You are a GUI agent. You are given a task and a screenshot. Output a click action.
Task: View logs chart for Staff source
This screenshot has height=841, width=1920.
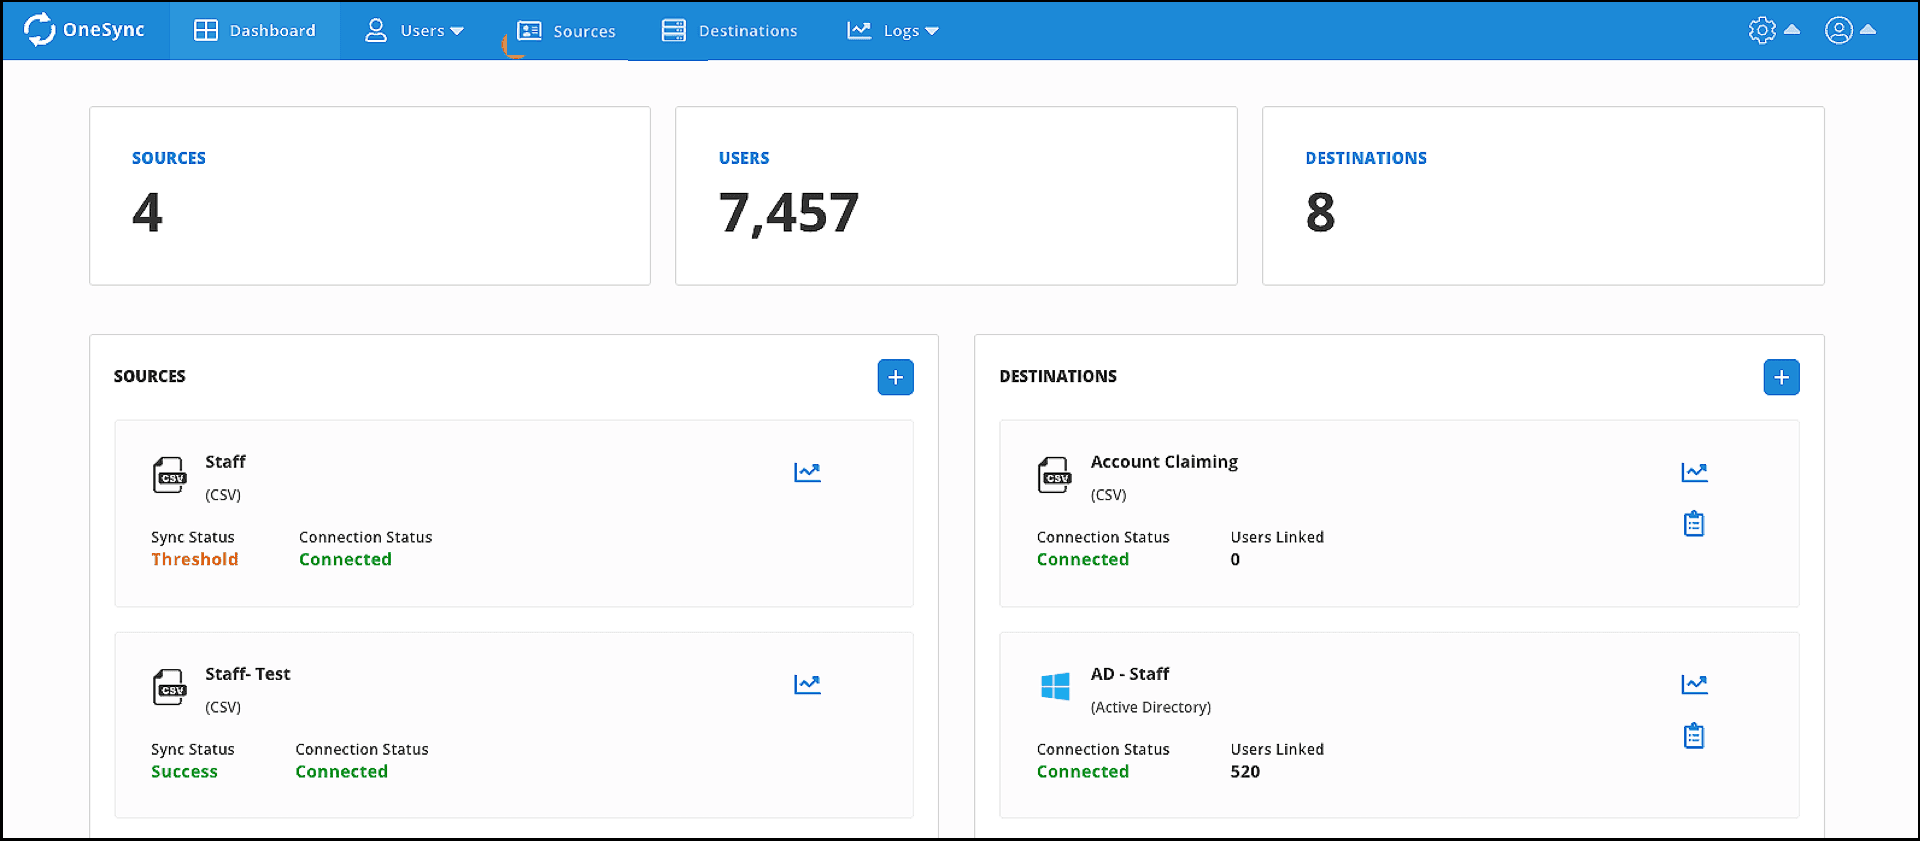(807, 472)
